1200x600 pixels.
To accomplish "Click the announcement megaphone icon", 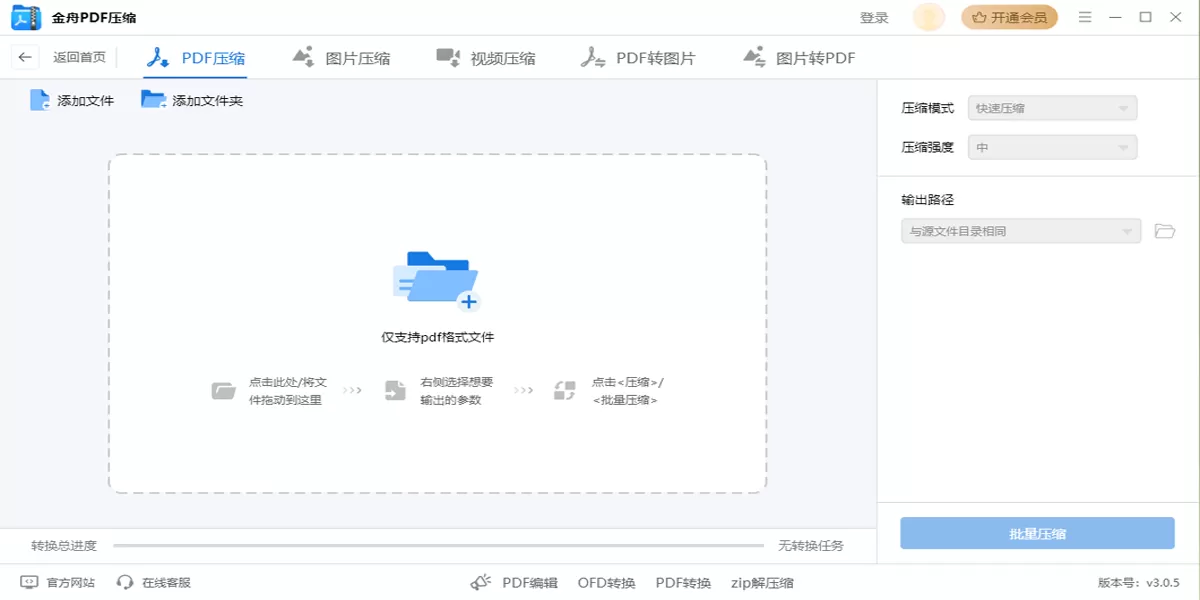I will (481, 582).
